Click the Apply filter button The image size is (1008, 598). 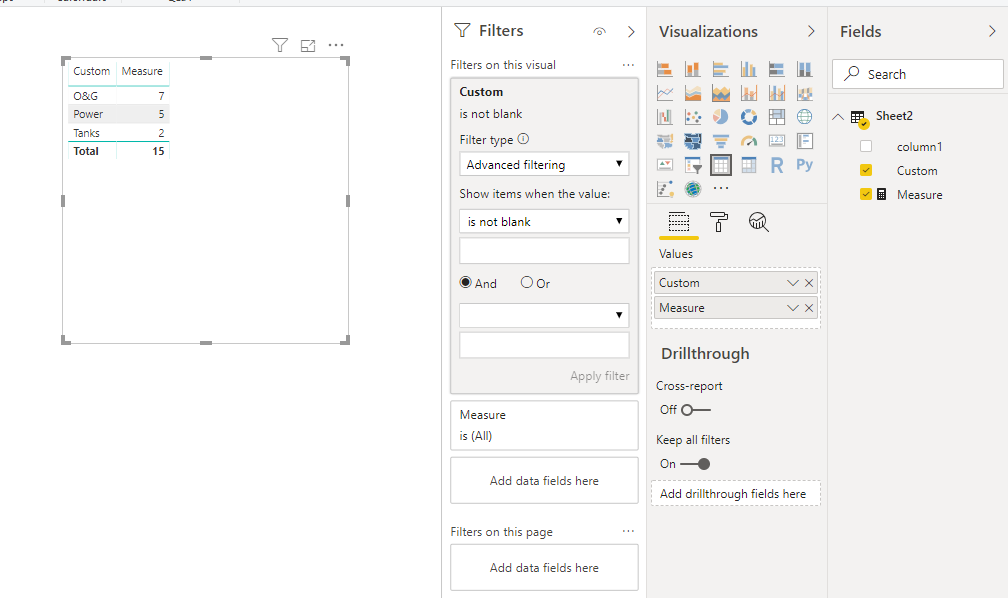click(600, 376)
